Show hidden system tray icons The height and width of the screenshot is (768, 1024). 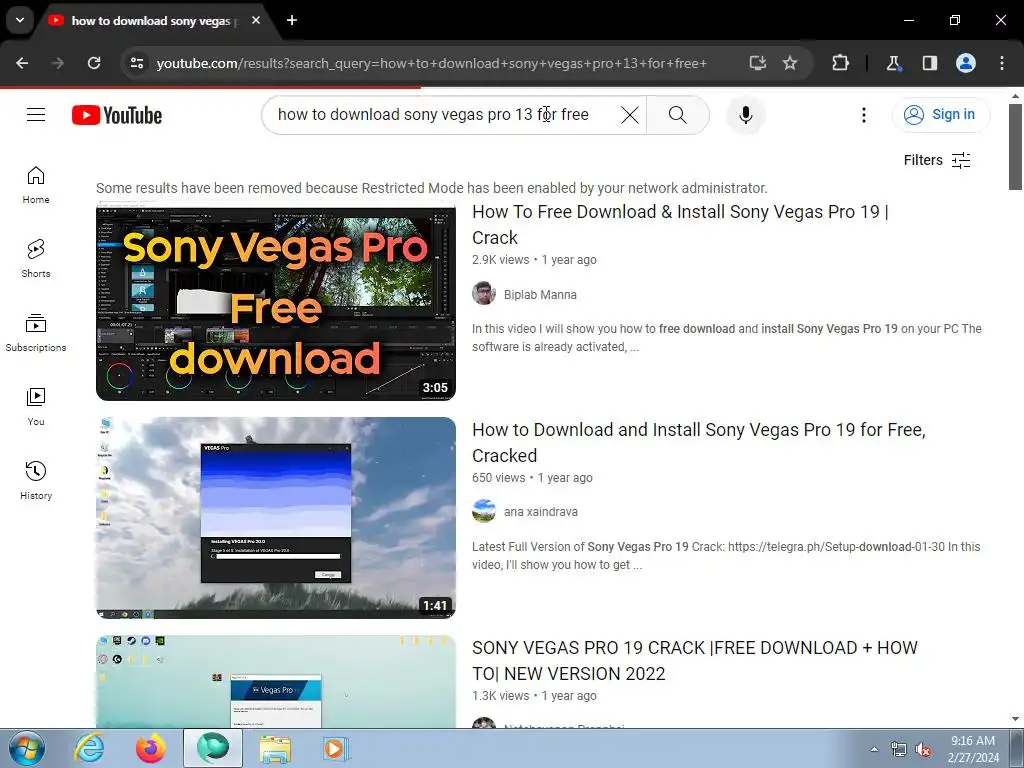tap(874, 749)
